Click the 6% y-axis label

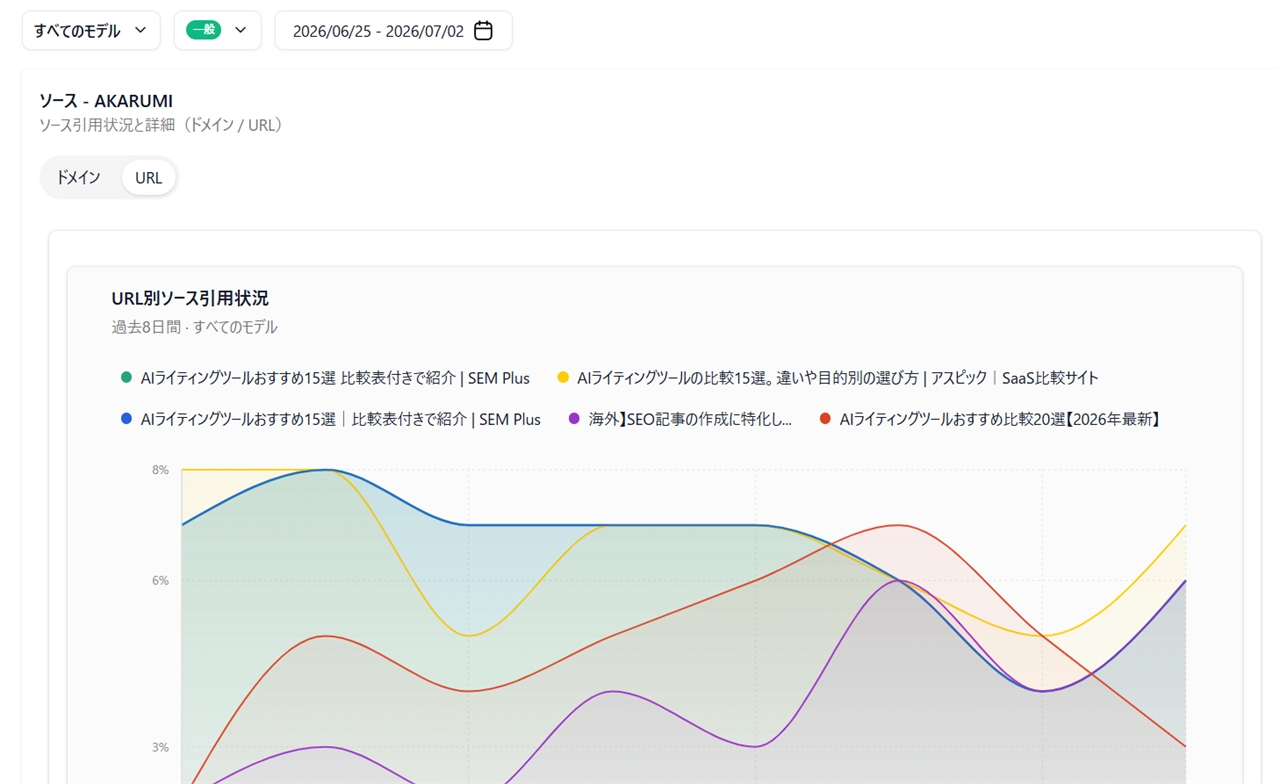160,581
